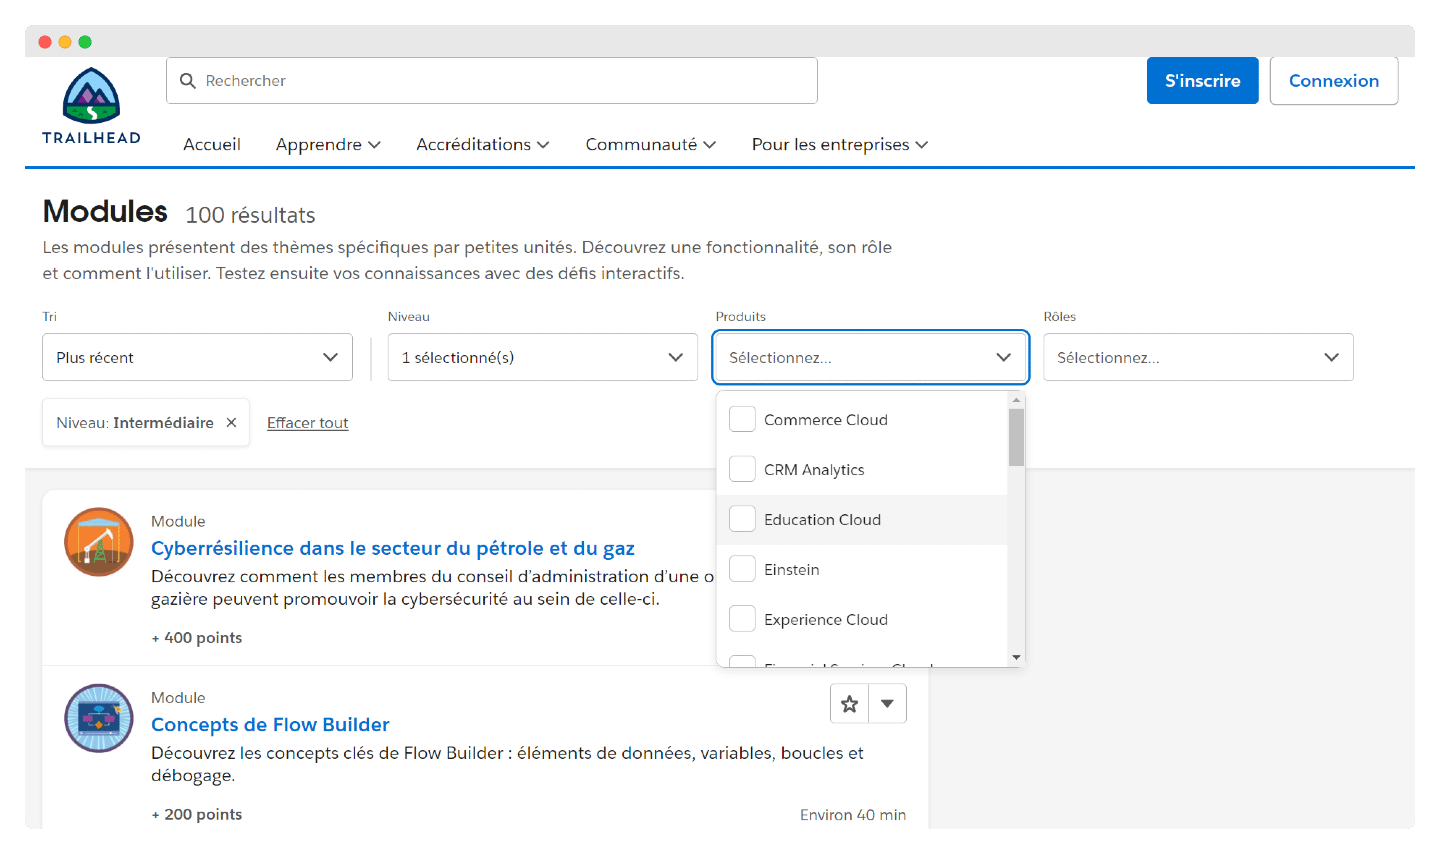
Task: Click the 'Environ 40 min' text
Action: pos(853,815)
